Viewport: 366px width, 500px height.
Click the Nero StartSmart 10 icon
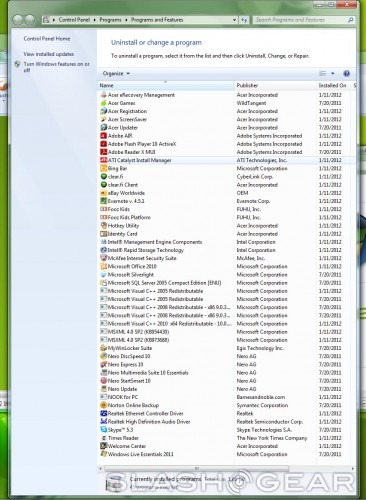(104, 381)
